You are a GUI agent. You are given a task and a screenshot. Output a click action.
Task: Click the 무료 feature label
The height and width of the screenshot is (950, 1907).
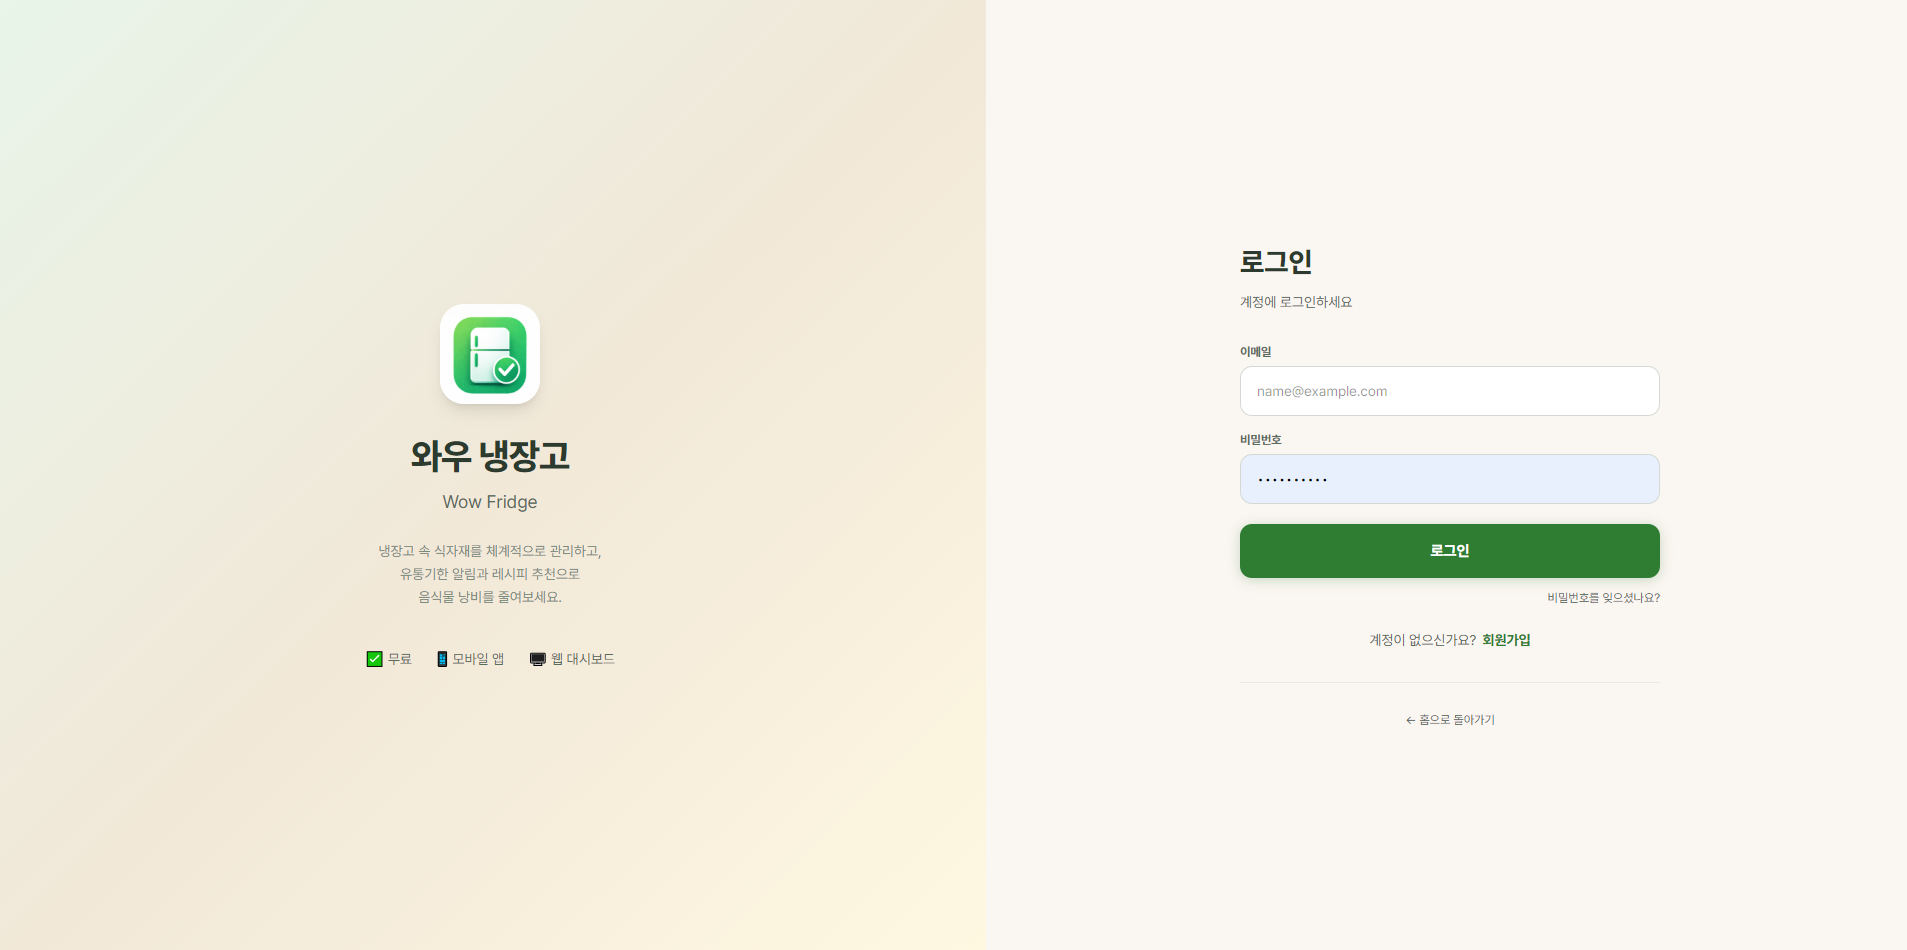click(x=400, y=659)
